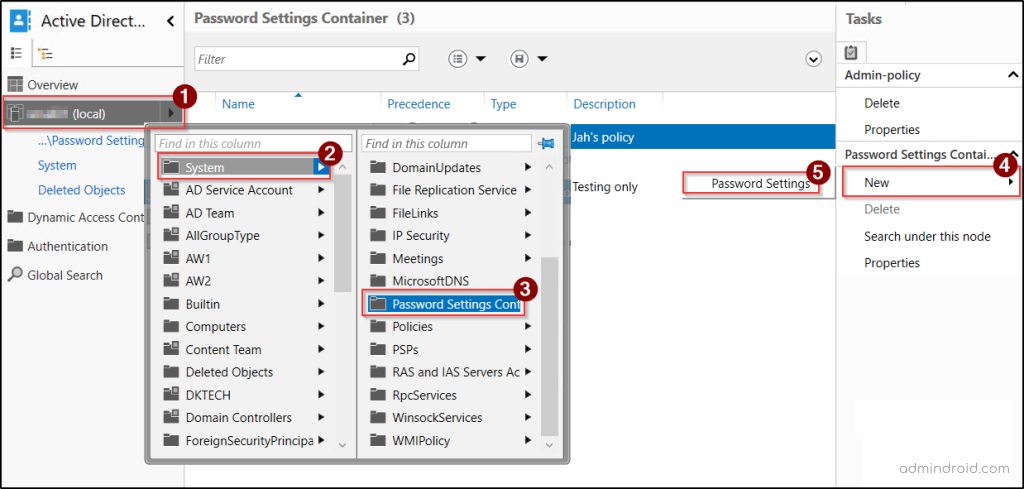Viewport: 1024px width, 489px height.
Task: Collapse the navigation pane with left chevron
Action: pos(170,20)
